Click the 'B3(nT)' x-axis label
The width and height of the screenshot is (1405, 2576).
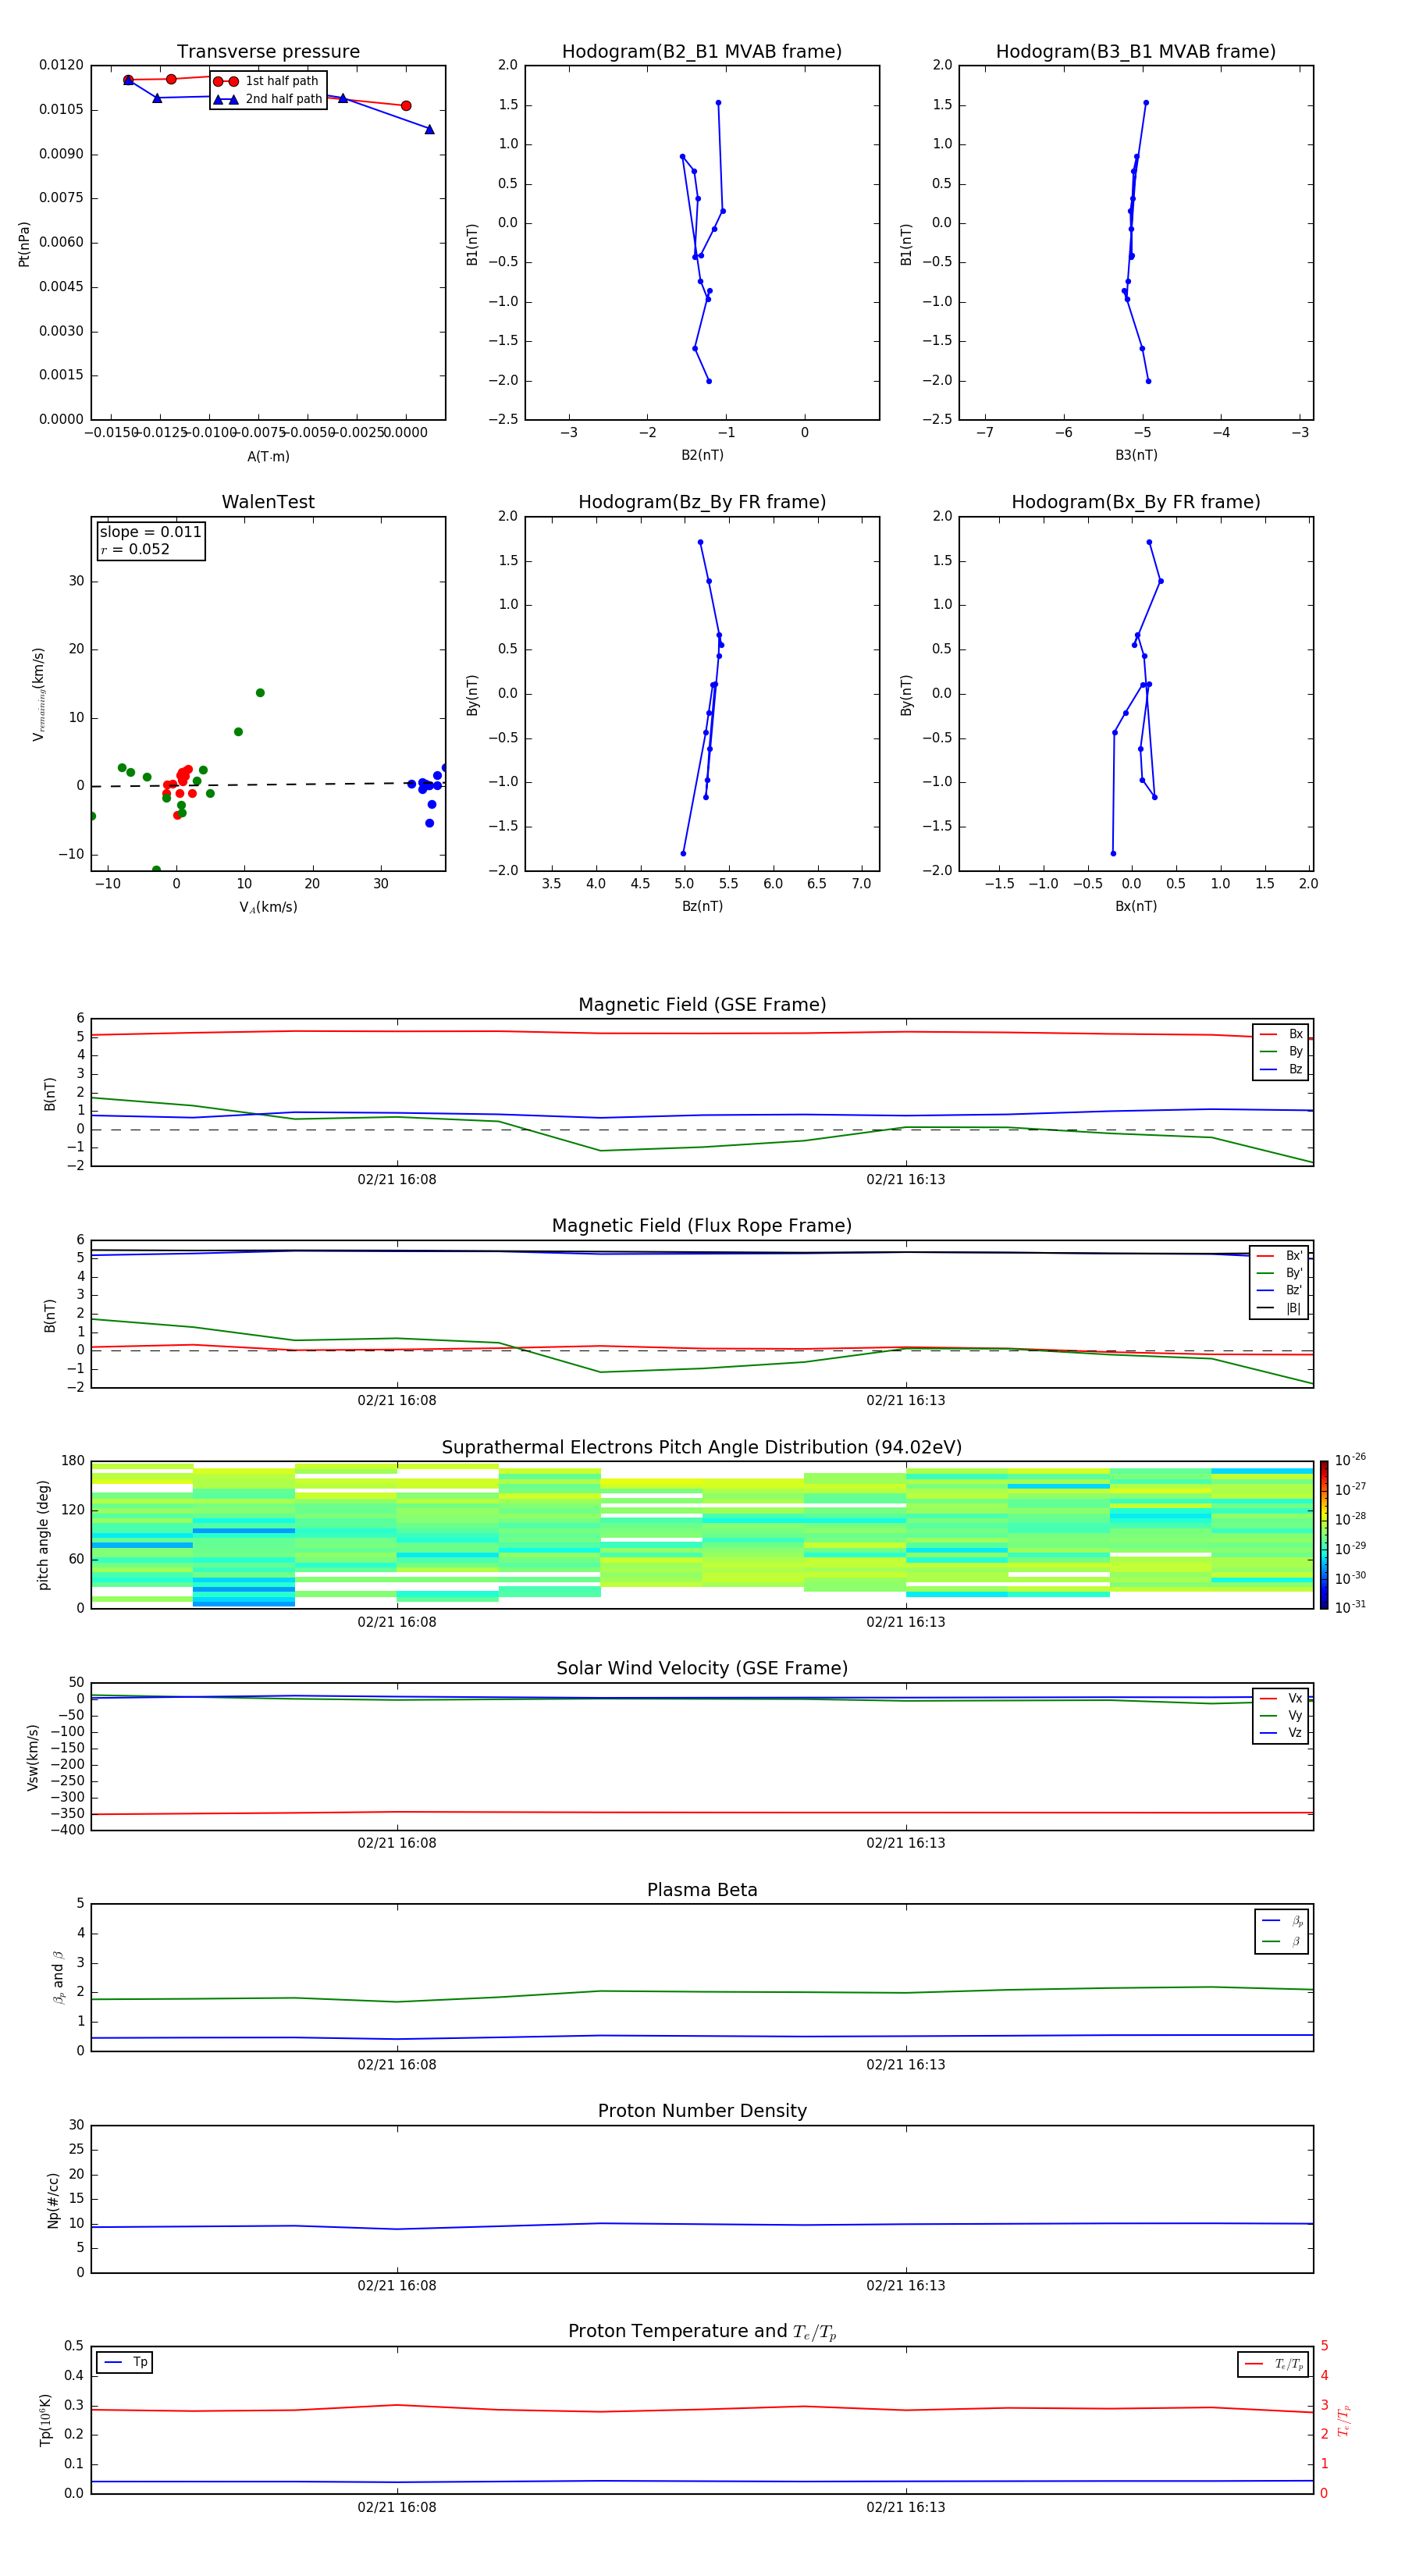click(x=1136, y=455)
